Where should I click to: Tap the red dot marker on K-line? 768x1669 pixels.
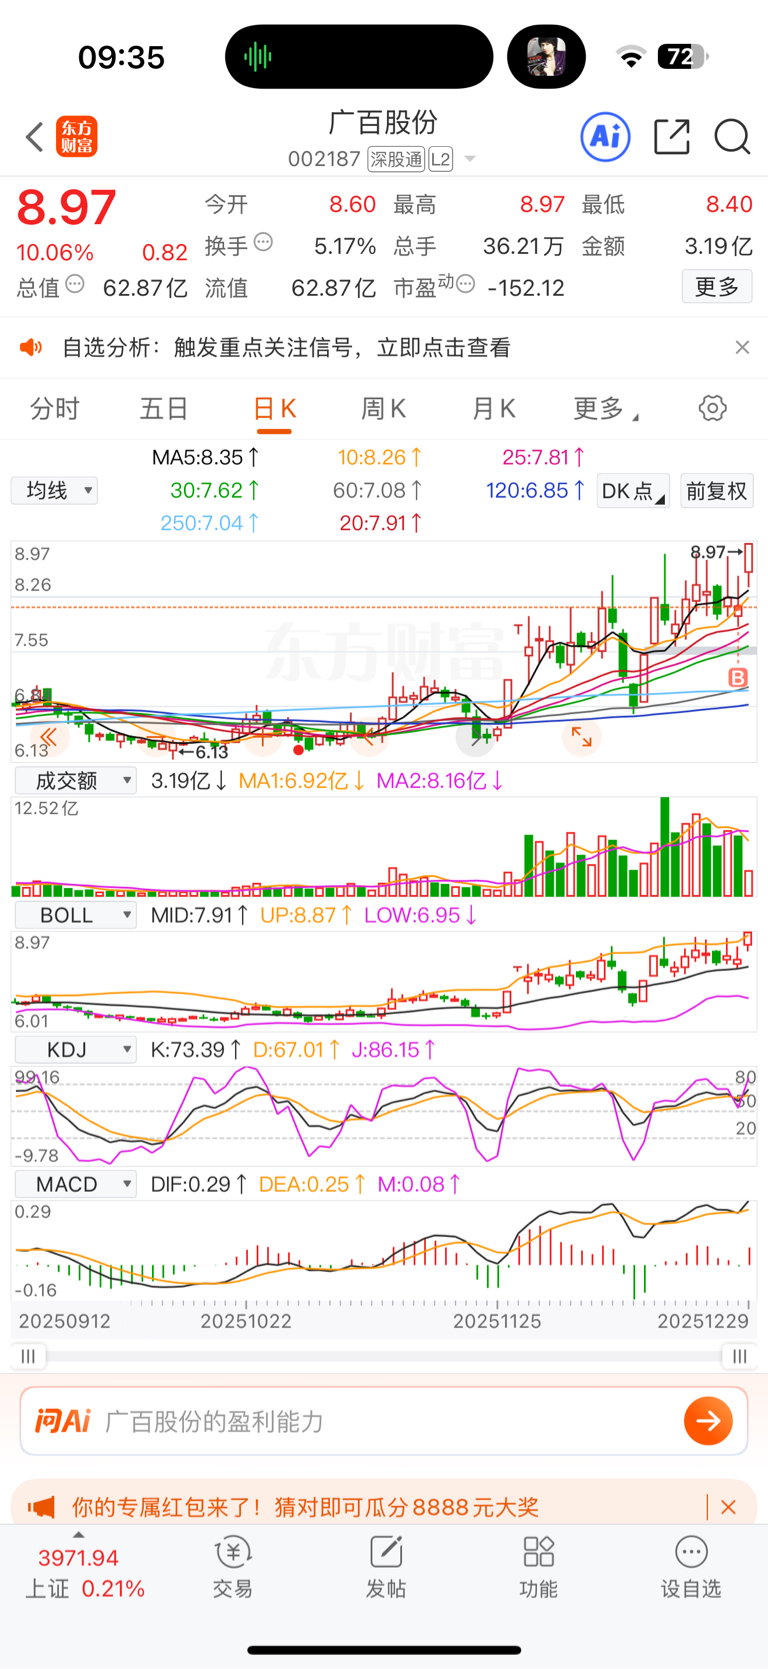tap(298, 749)
